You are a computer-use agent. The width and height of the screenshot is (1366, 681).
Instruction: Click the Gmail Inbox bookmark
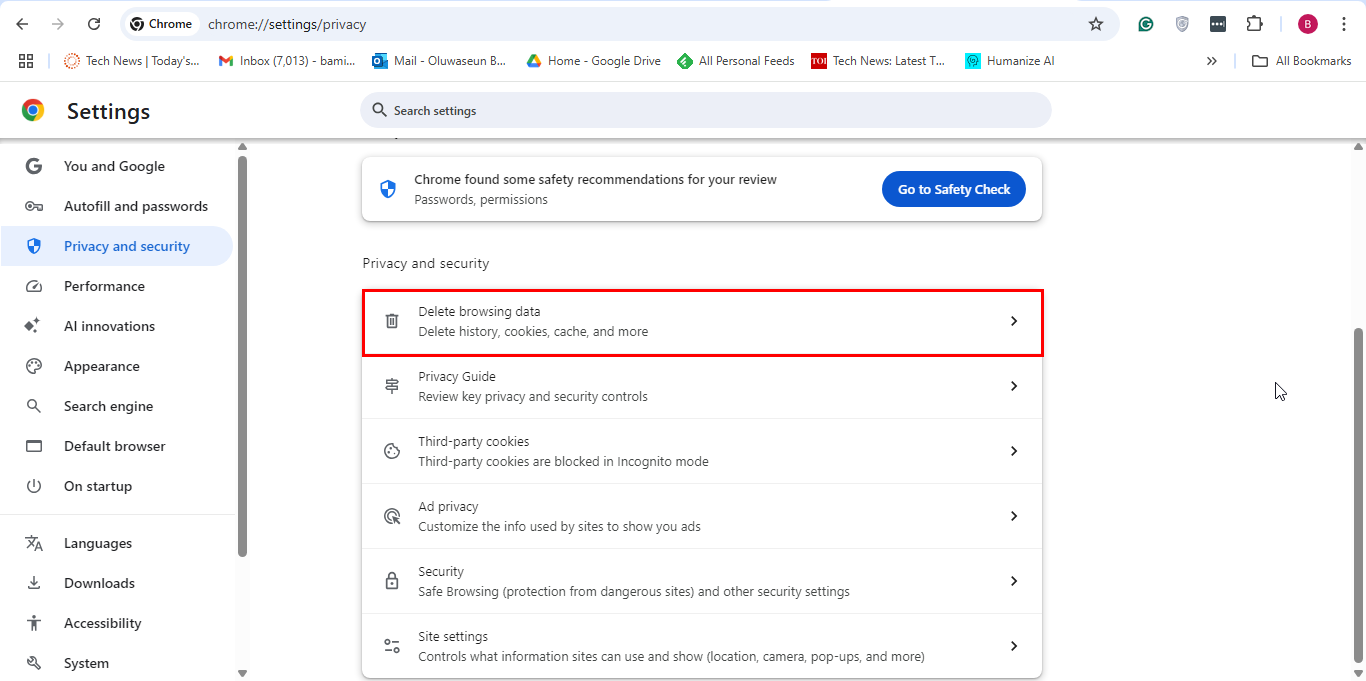(287, 61)
